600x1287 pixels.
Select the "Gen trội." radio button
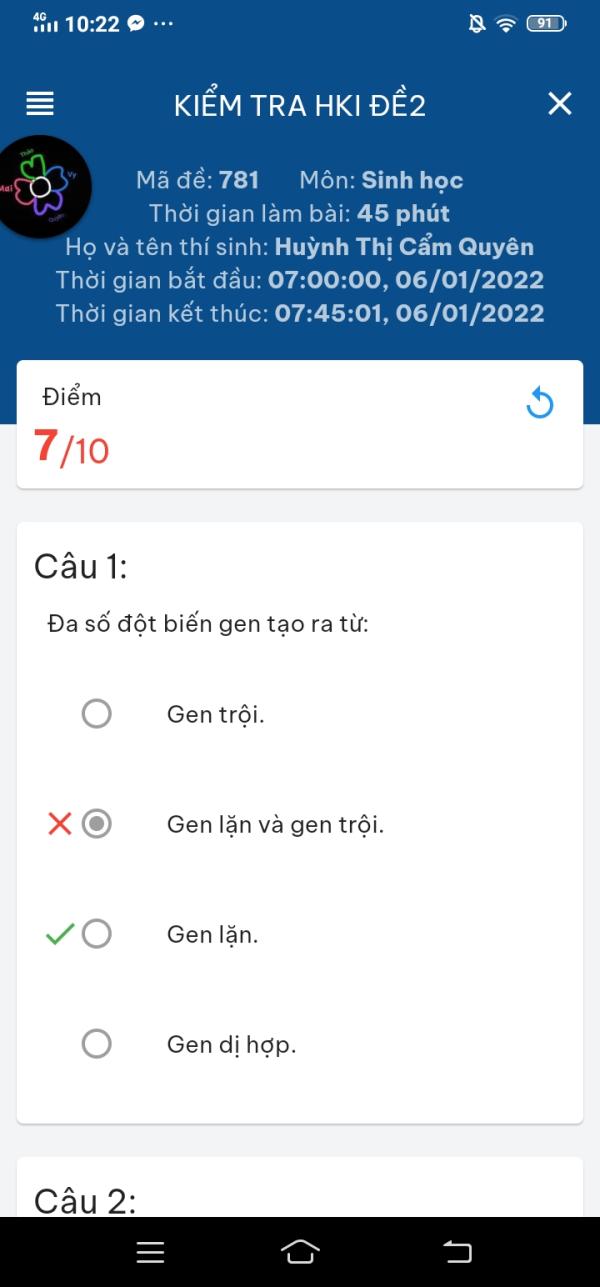click(97, 714)
